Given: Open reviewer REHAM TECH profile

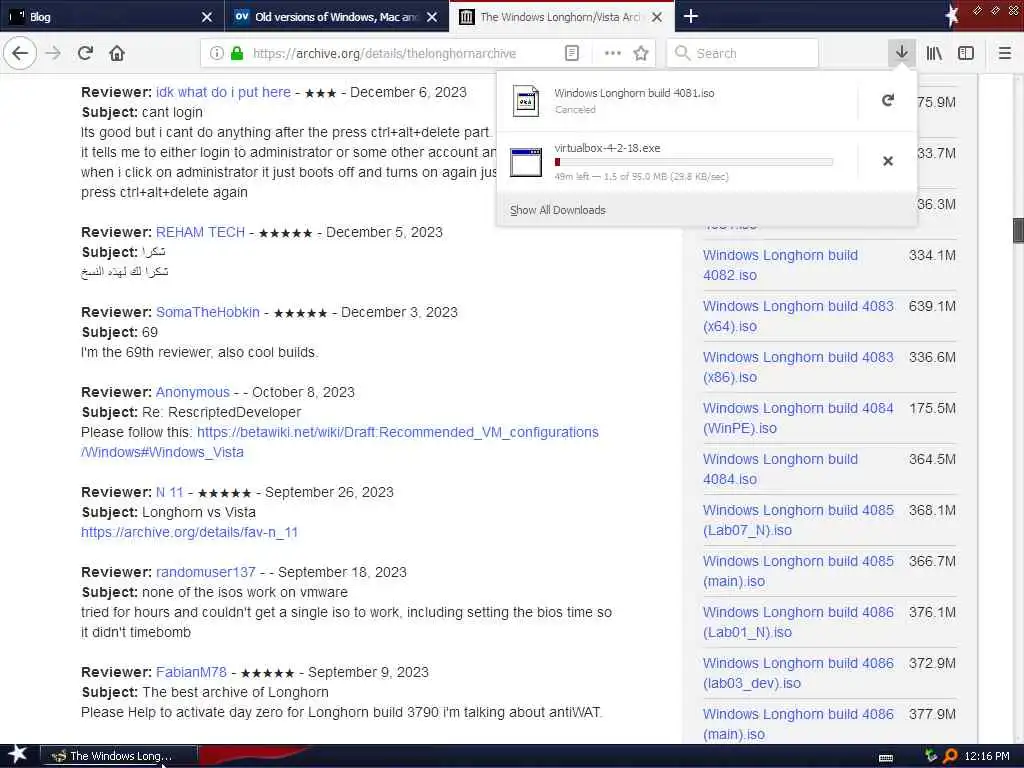Looking at the screenshot, I should (x=200, y=232).
